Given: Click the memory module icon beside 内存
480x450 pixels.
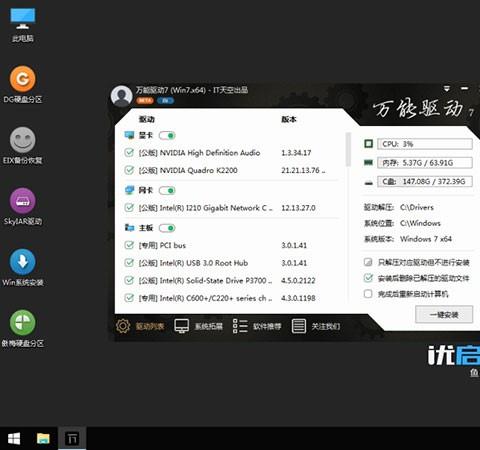Looking at the screenshot, I should pyautogui.click(x=368, y=163).
